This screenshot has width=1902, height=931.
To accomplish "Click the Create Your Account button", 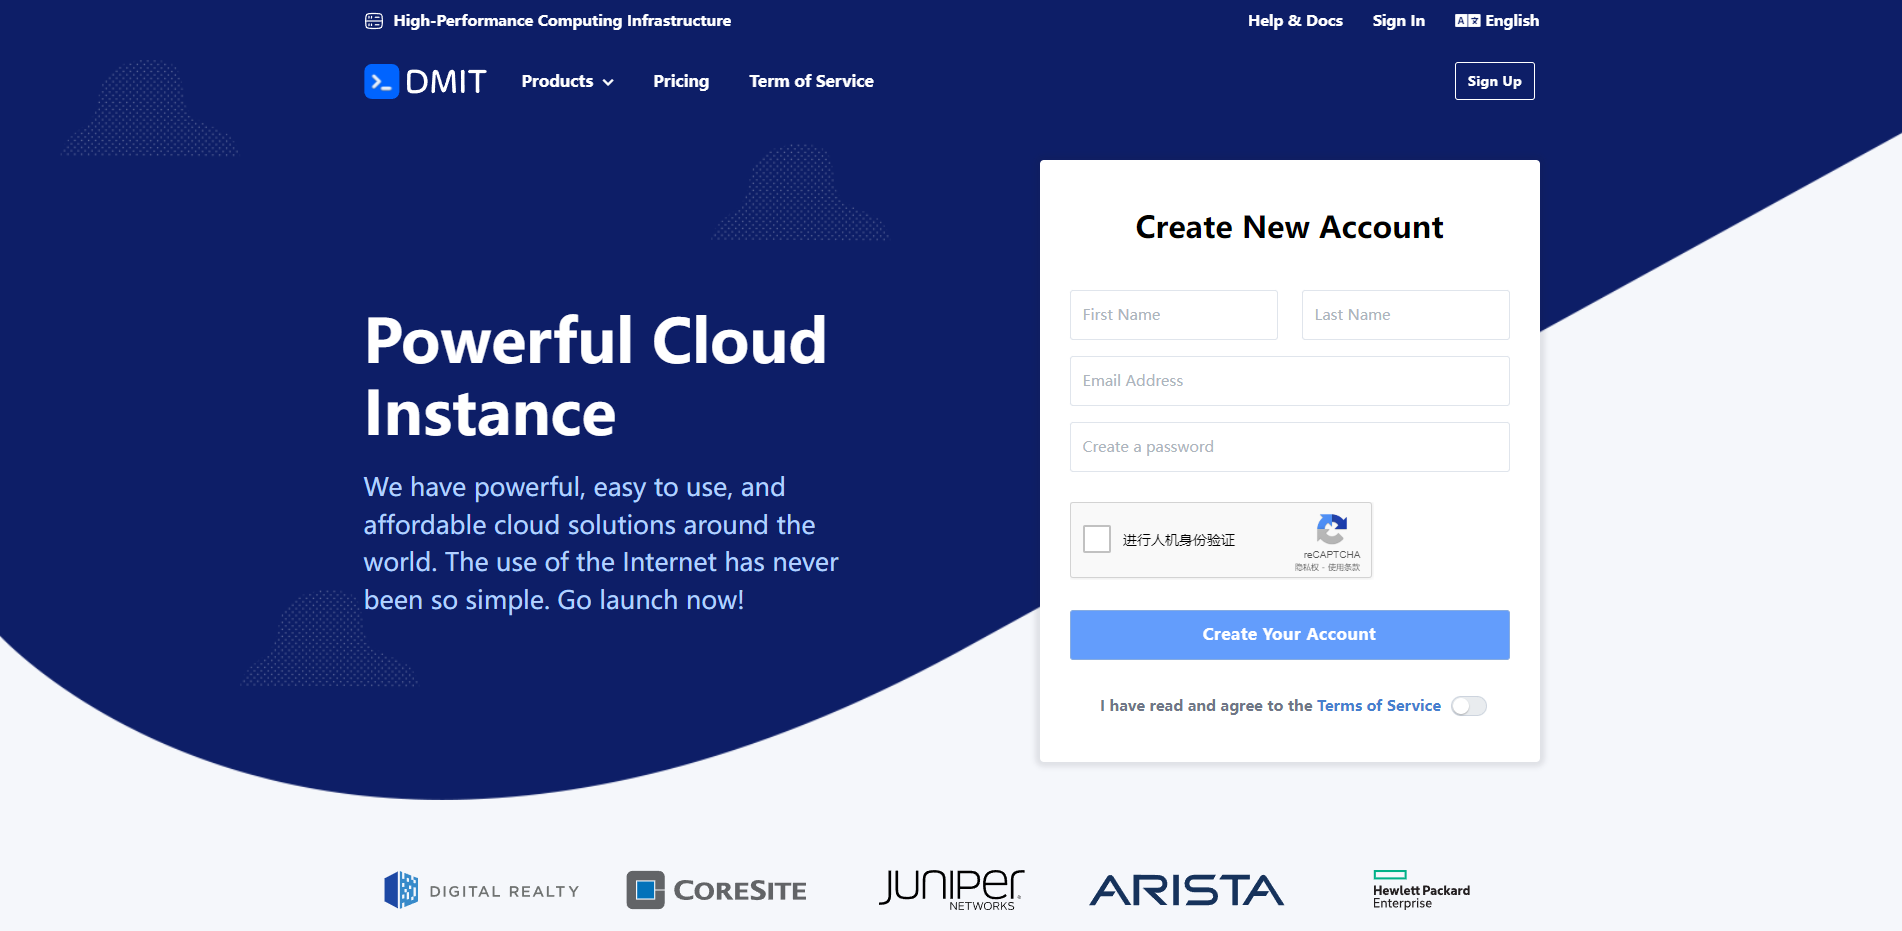I will (1289, 634).
